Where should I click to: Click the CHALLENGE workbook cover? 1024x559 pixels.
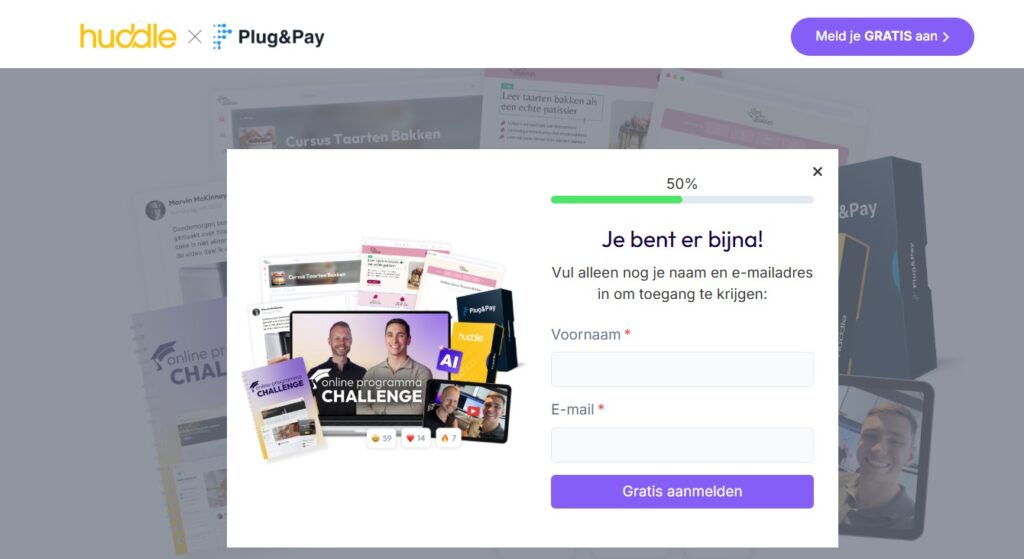(x=283, y=408)
